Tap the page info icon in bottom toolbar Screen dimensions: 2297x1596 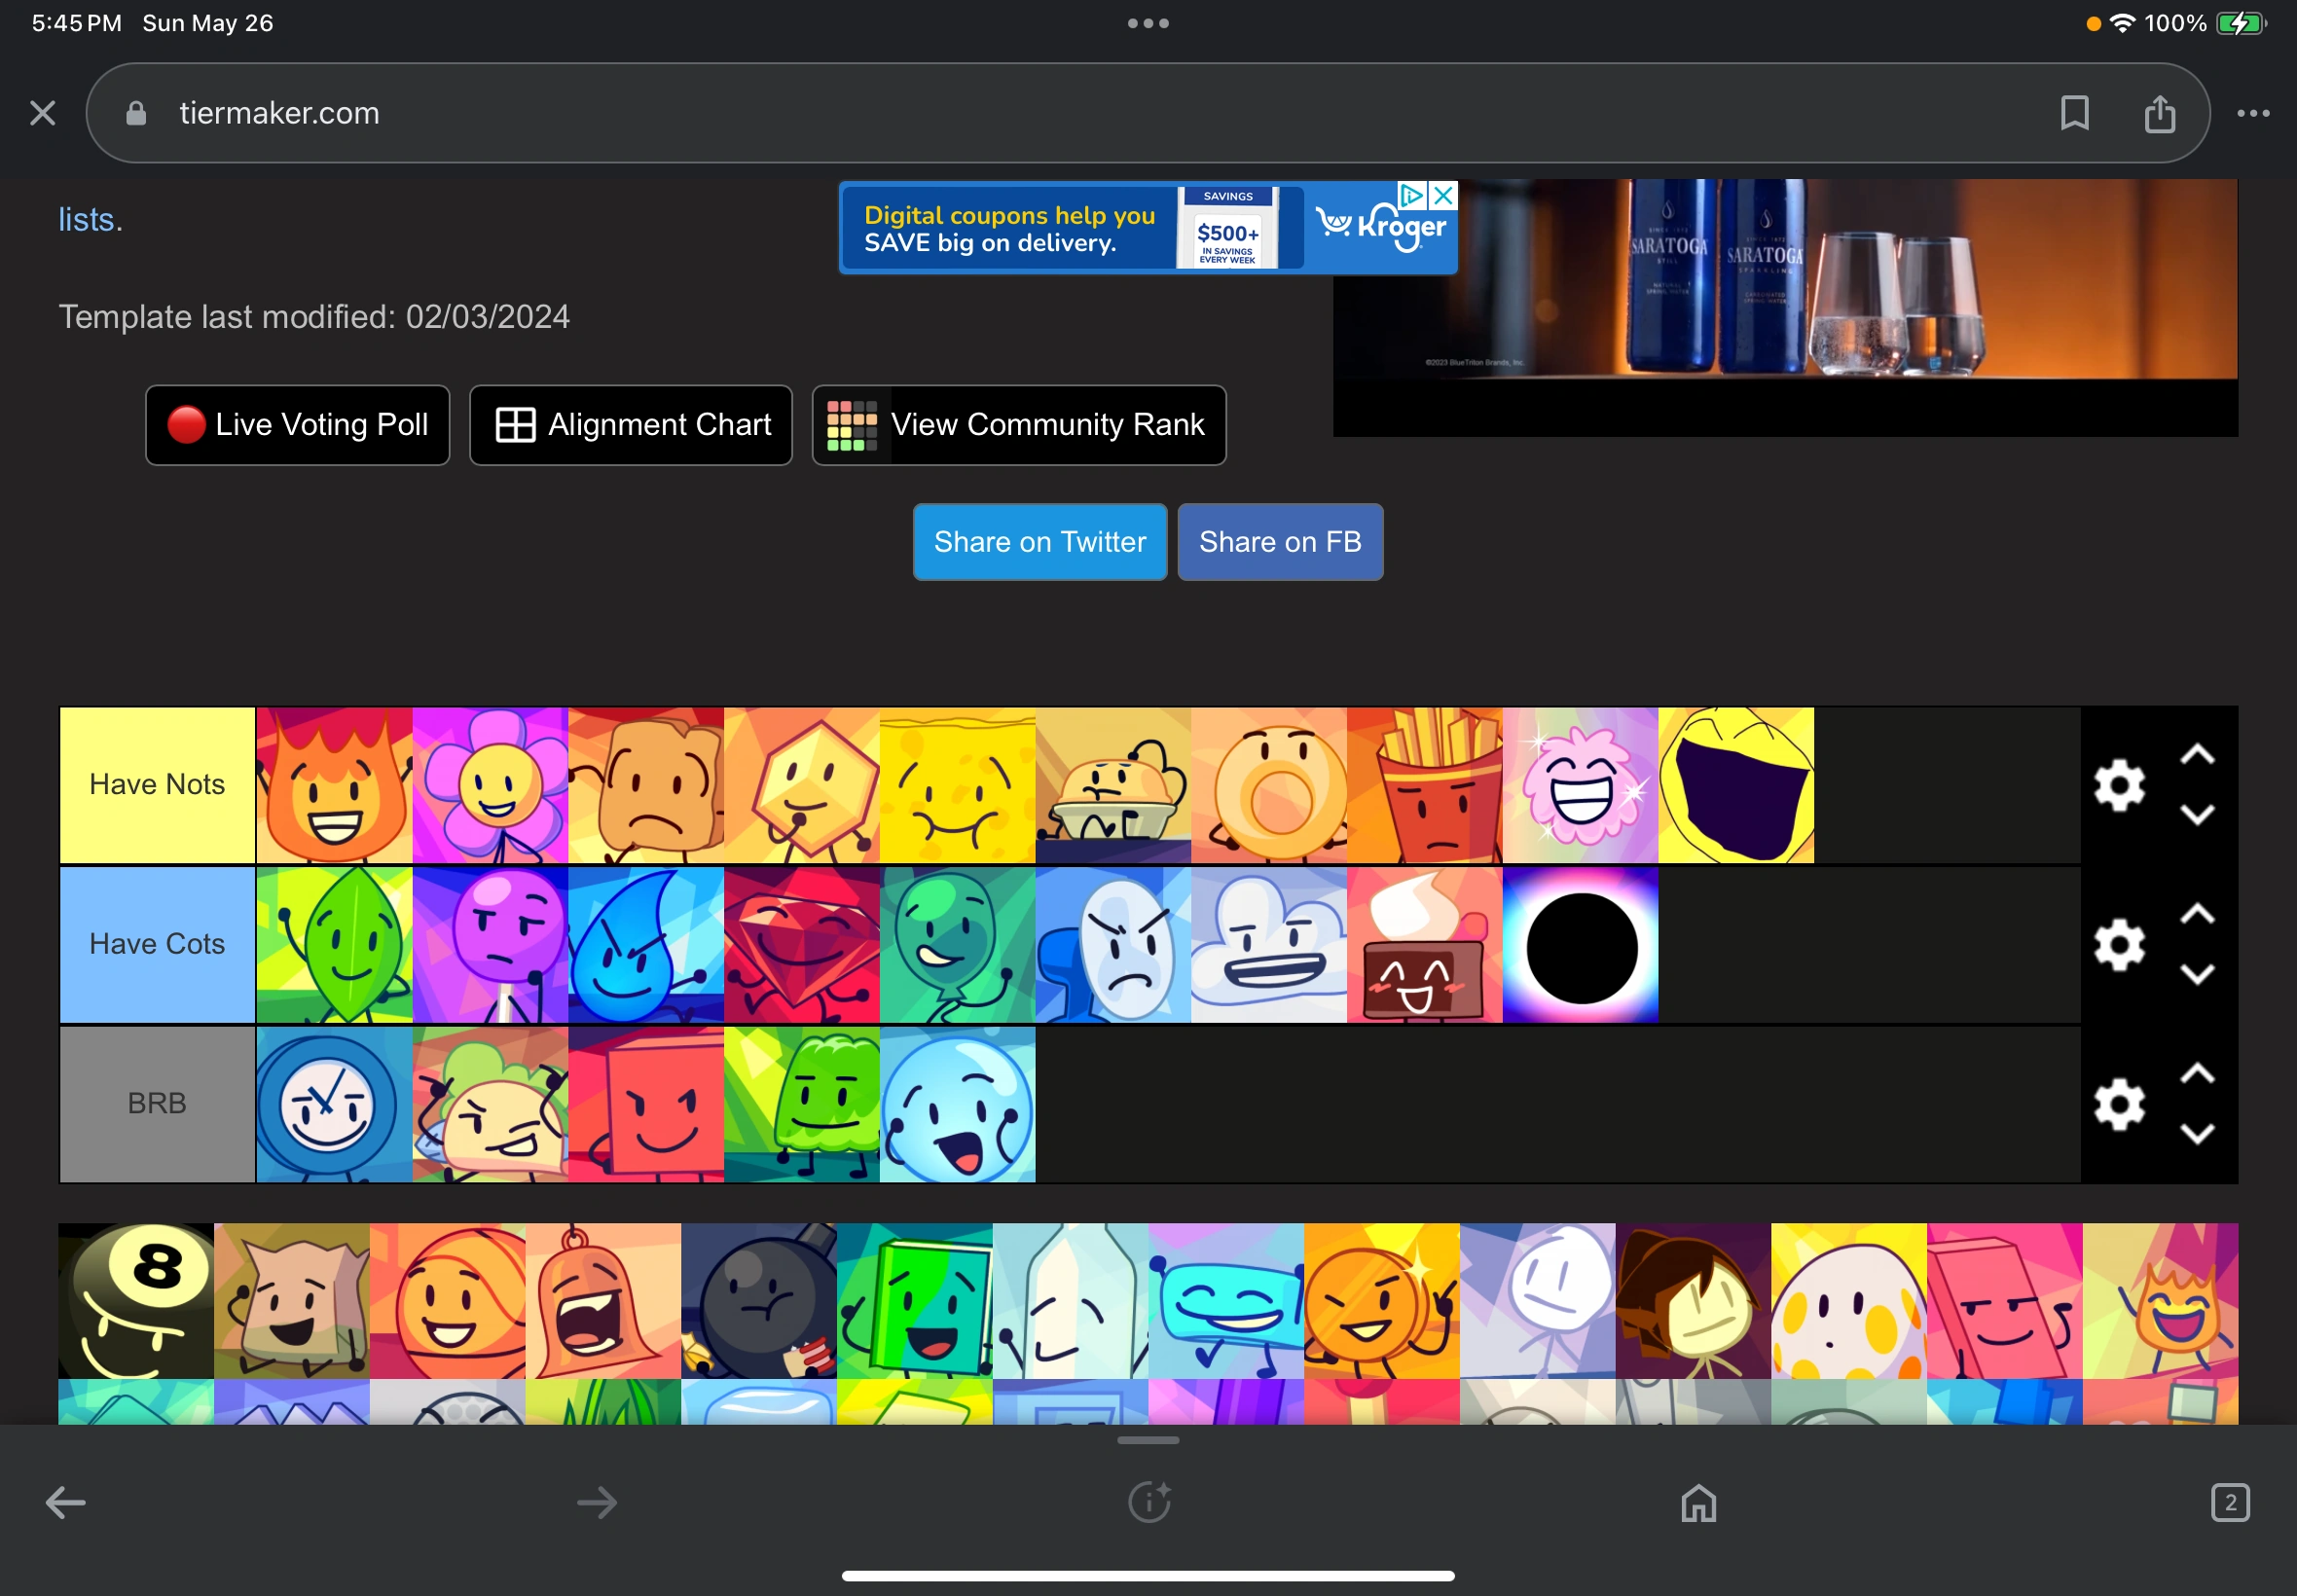(x=1148, y=1501)
